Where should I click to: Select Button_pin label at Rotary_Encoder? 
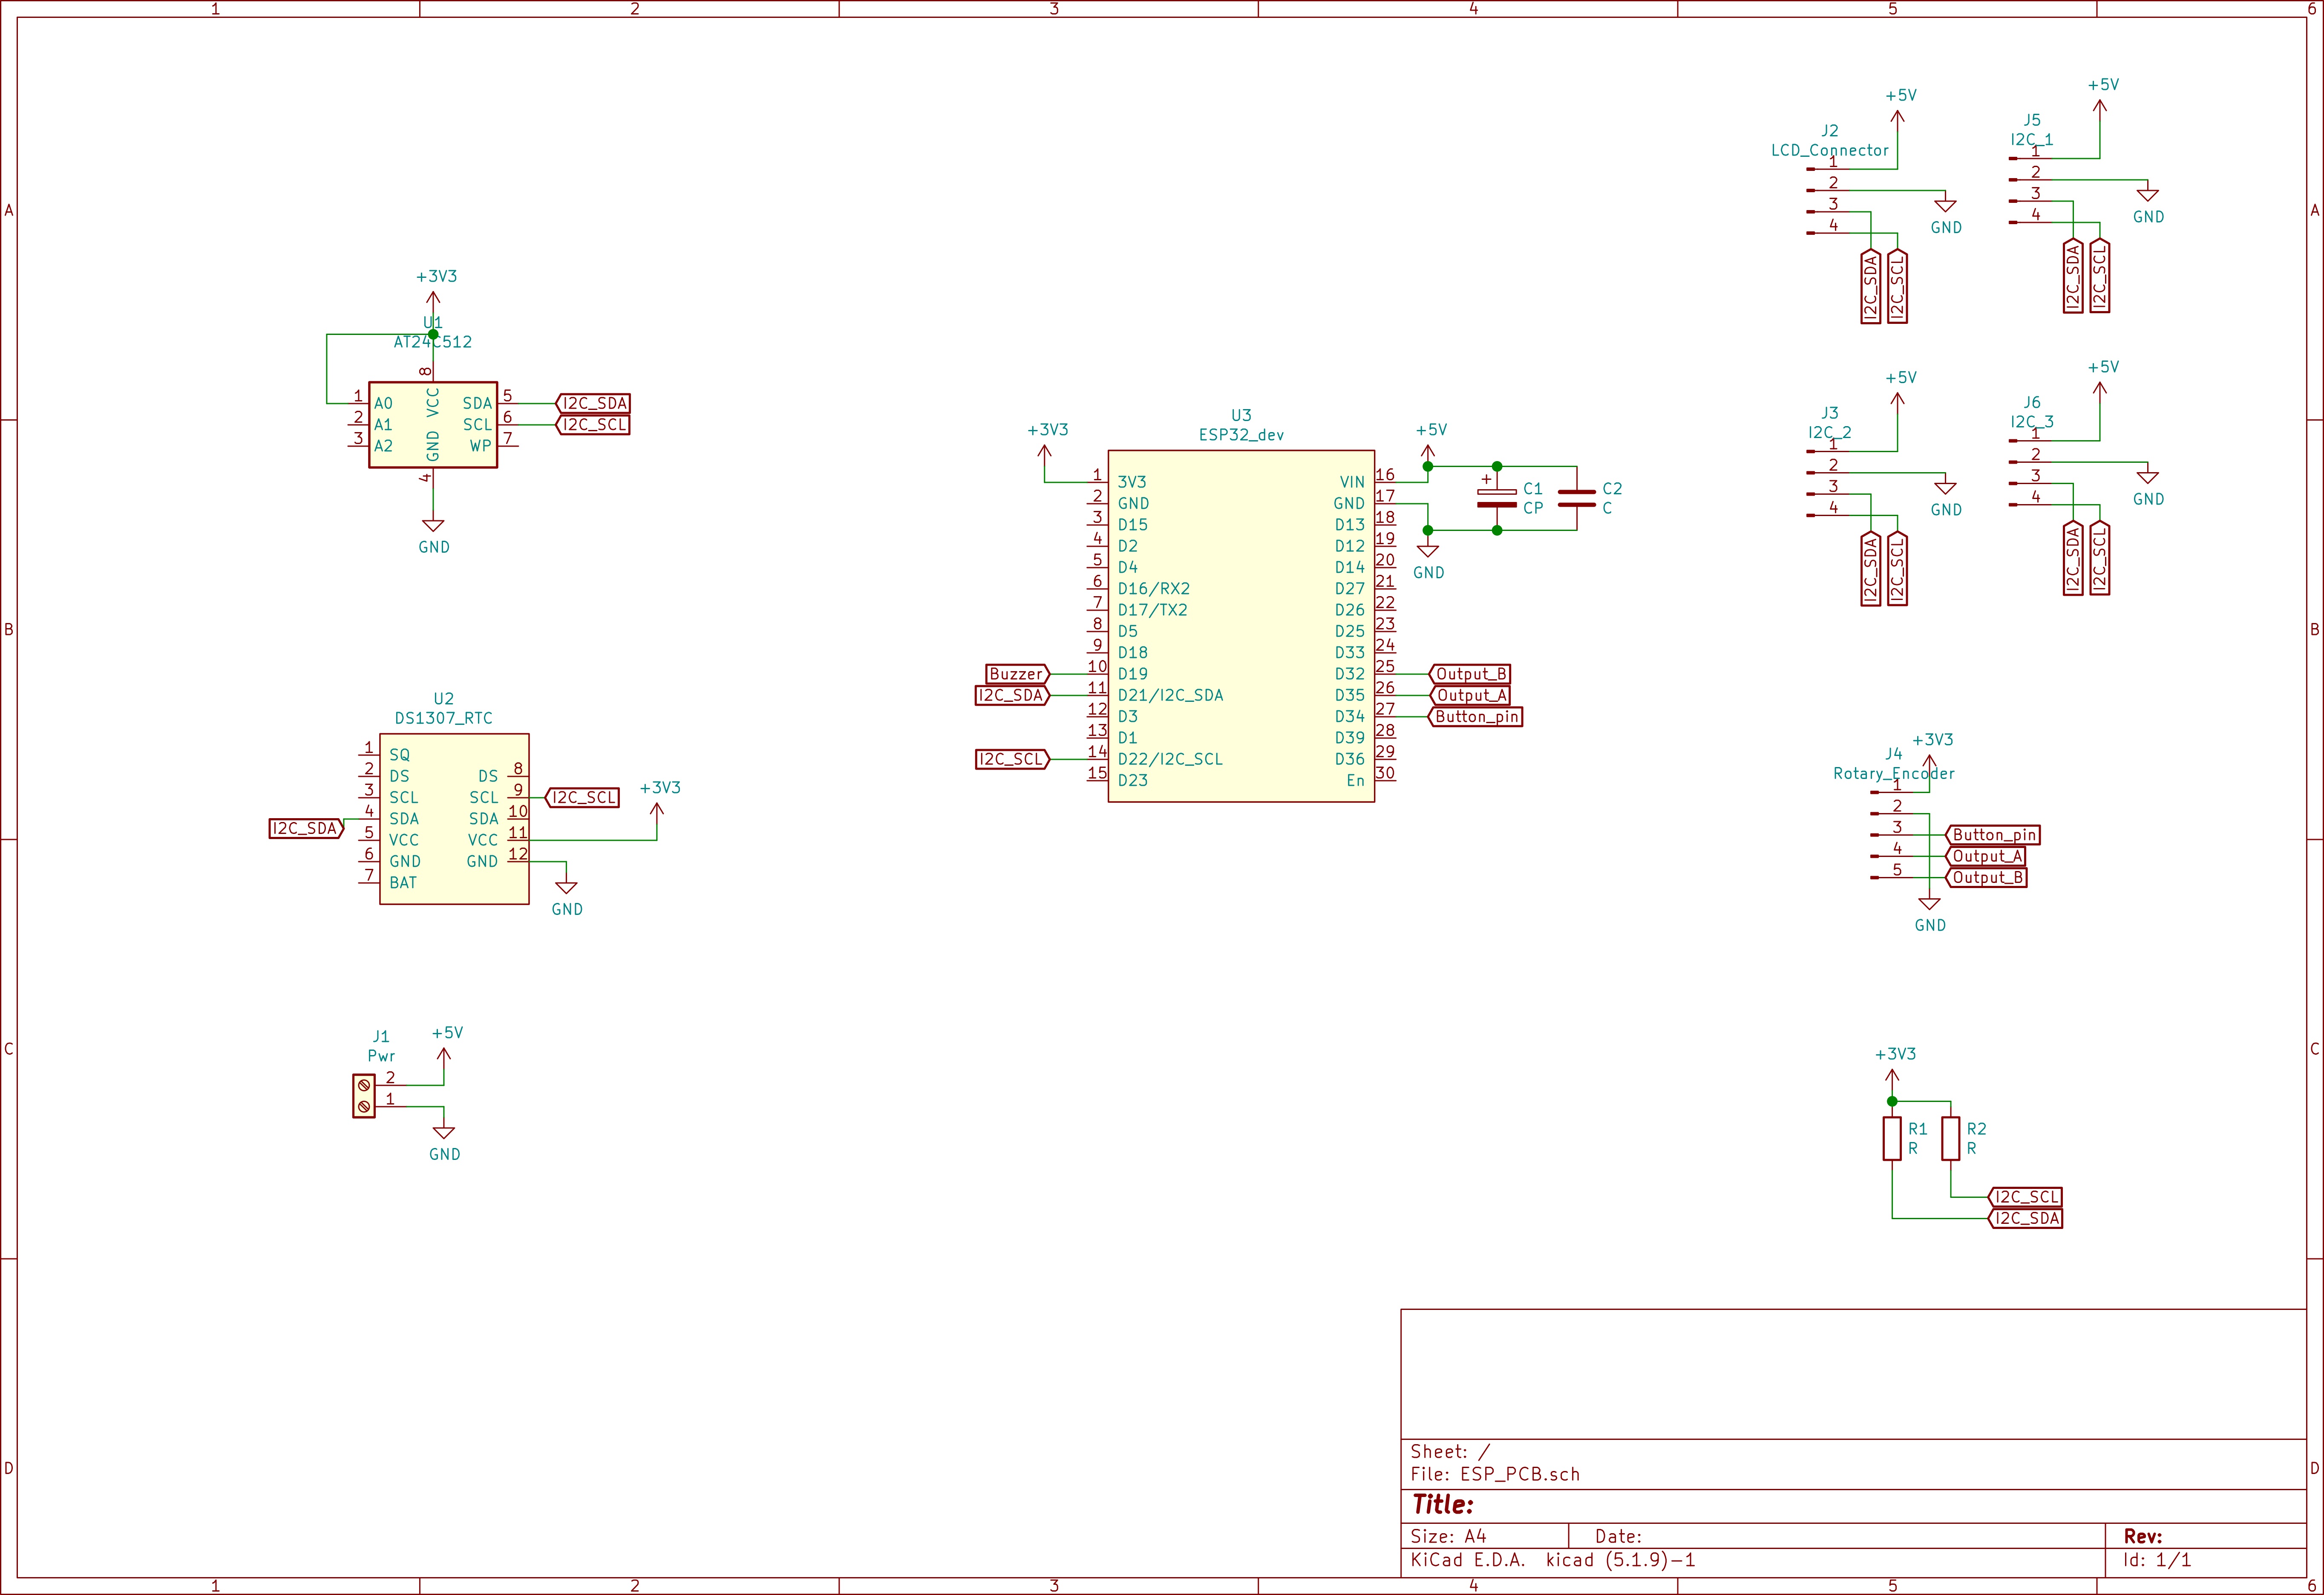(1993, 835)
